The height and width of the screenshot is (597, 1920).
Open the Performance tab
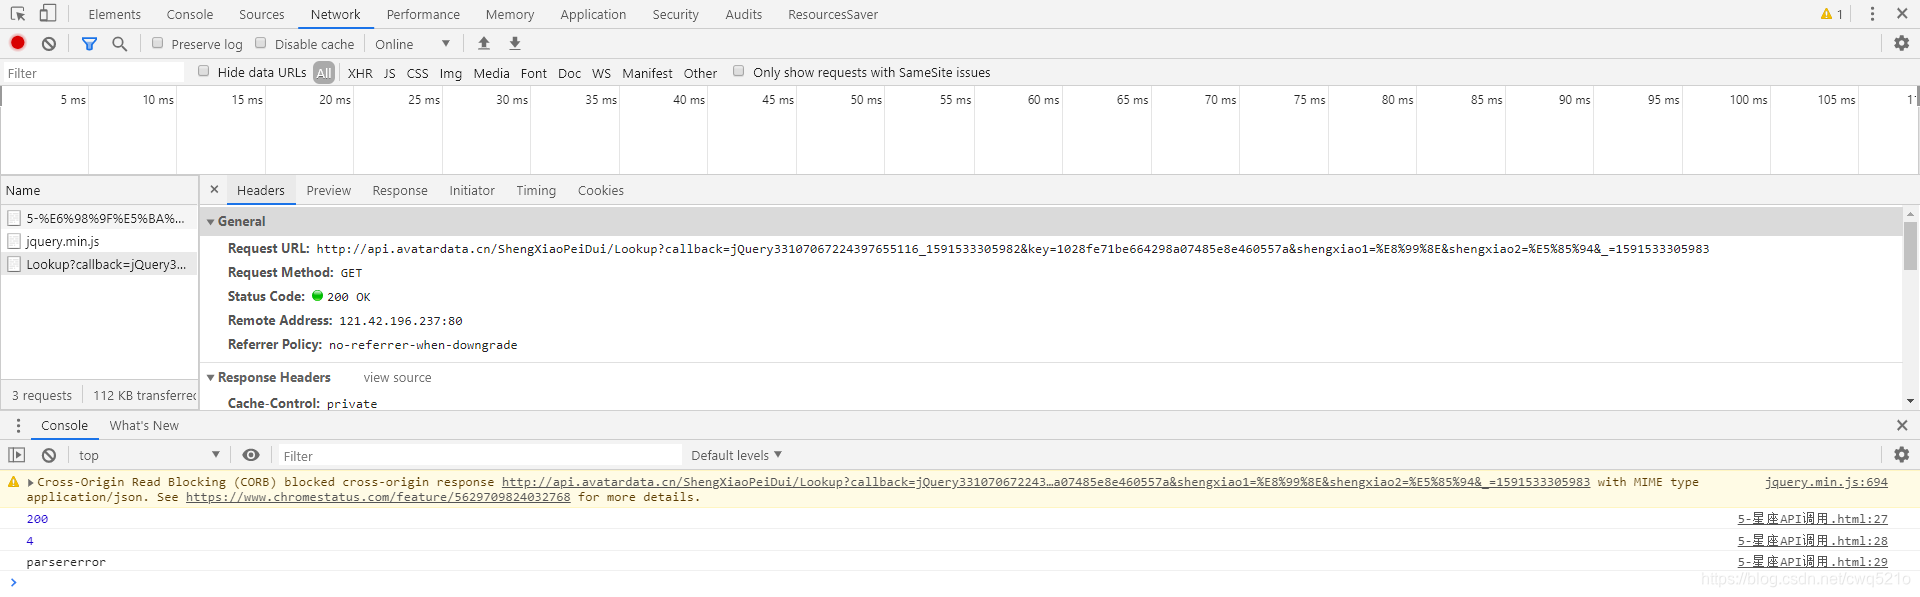point(423,14)
